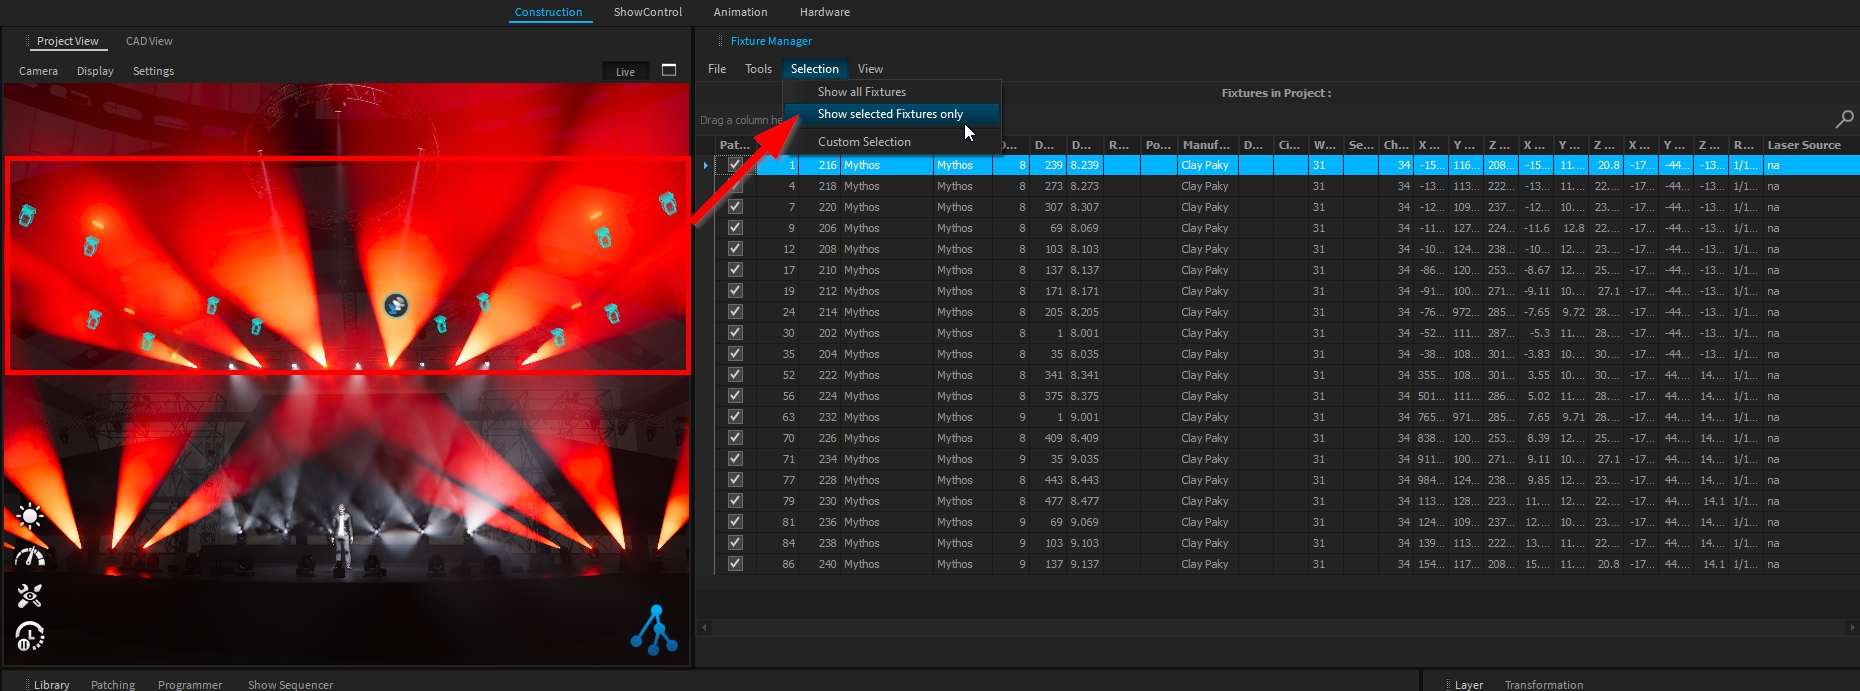
Task: Open the wrench-and-eye visual tools icon
Action: pos(30,596)
